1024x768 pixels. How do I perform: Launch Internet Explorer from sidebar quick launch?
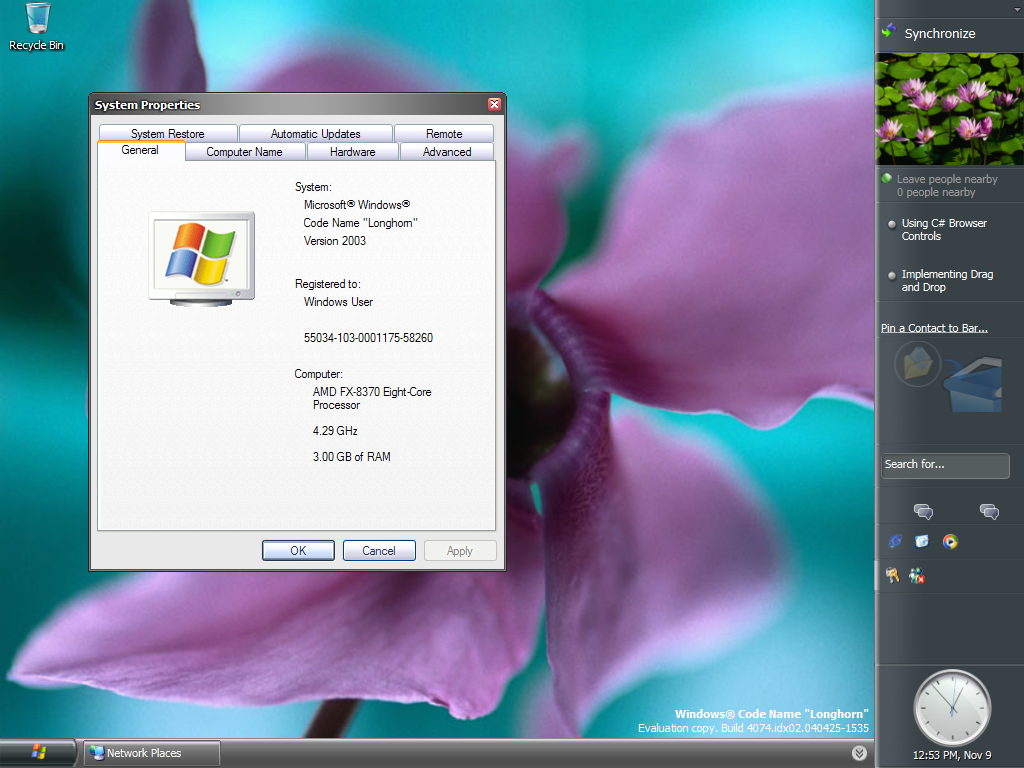coord(895,541)
